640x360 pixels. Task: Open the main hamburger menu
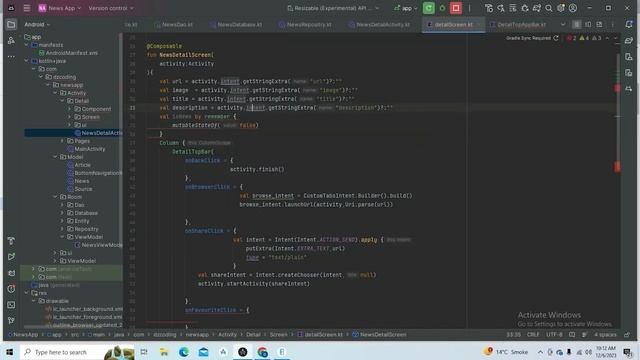[x=27, y=8]
